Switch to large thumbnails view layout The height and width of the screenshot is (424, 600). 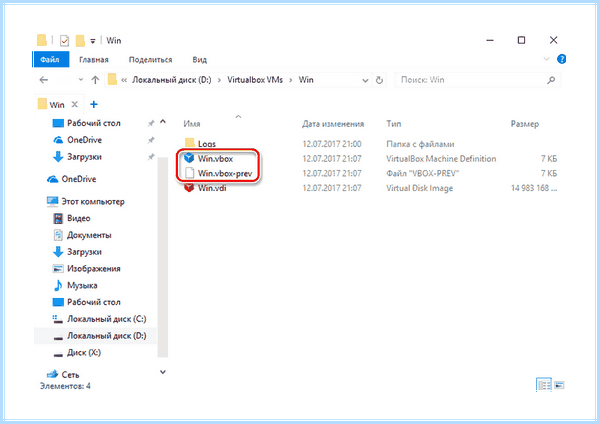tap(559, 385)
